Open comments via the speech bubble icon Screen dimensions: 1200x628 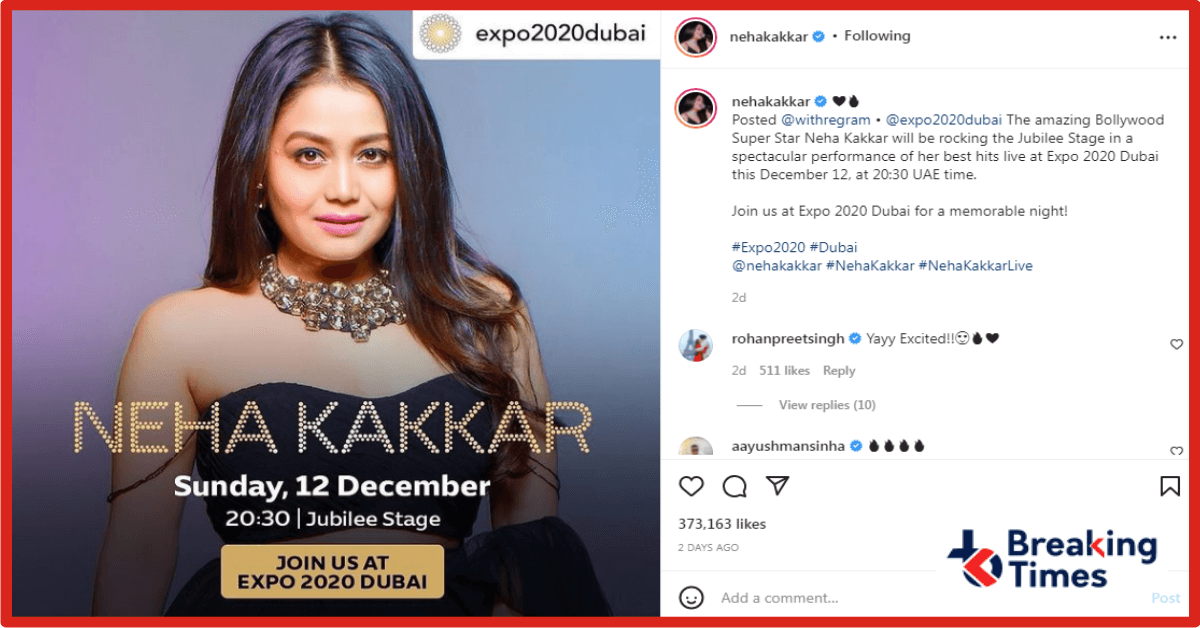[x=735, y=486]
